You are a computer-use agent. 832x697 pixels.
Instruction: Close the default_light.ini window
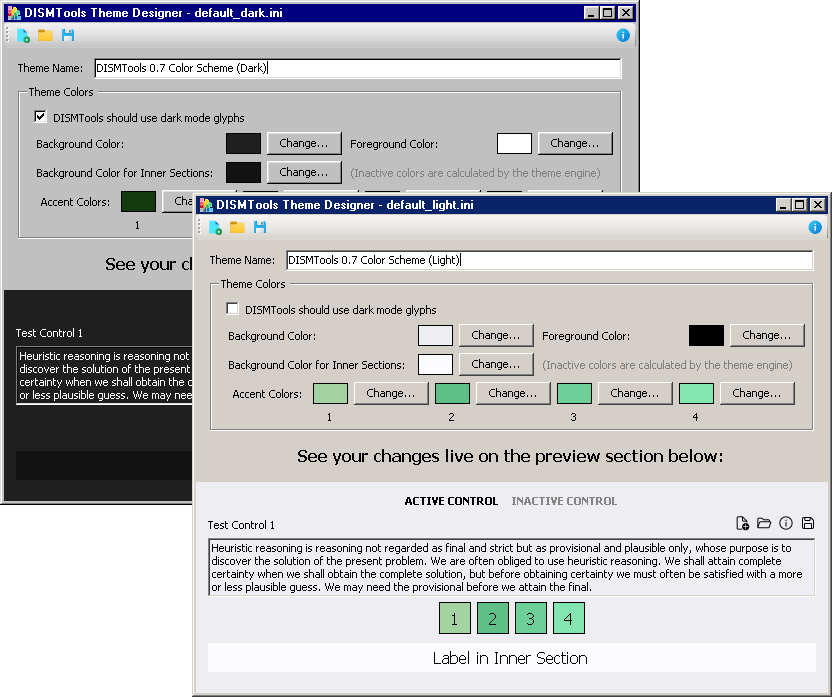coord(818,205)
